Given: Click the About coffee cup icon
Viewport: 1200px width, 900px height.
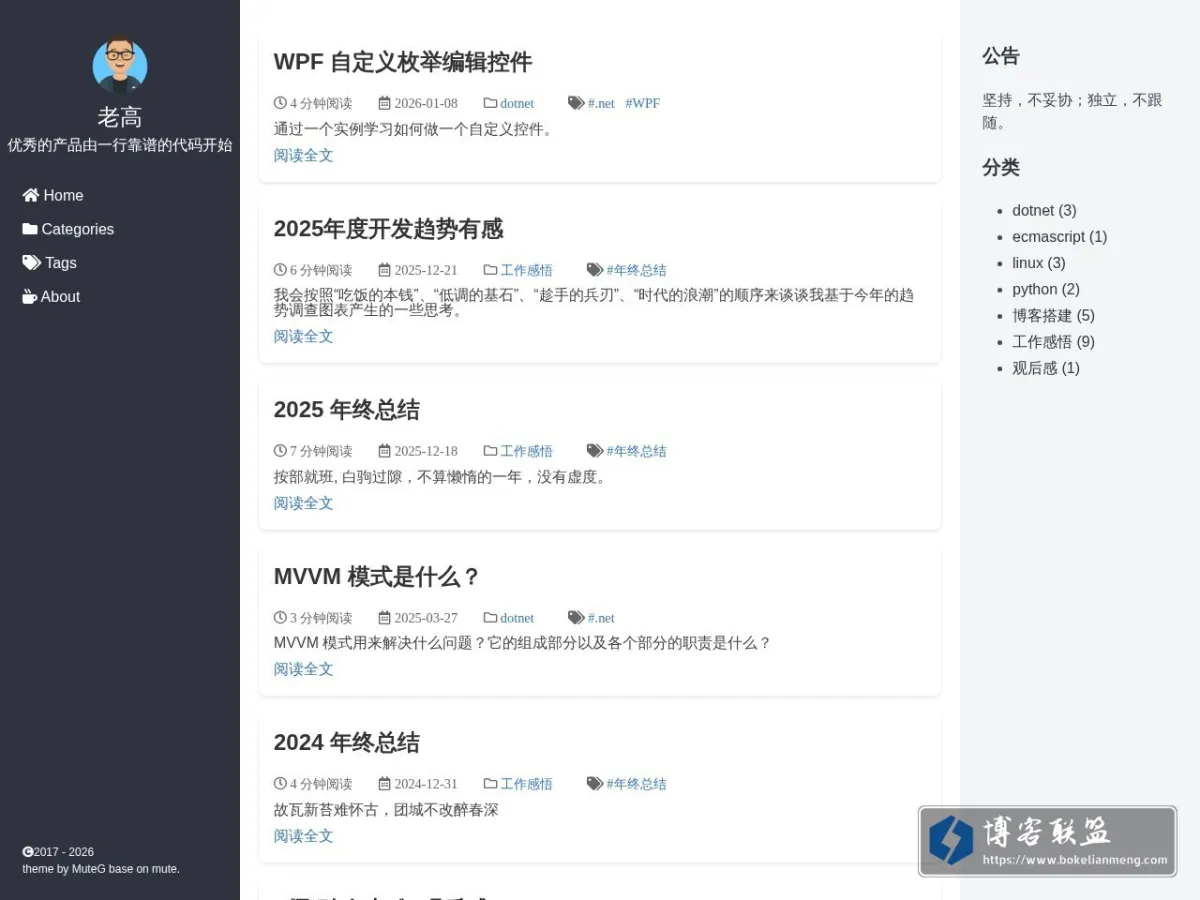Looking at the screenshot, I should [x=30, y=297].
